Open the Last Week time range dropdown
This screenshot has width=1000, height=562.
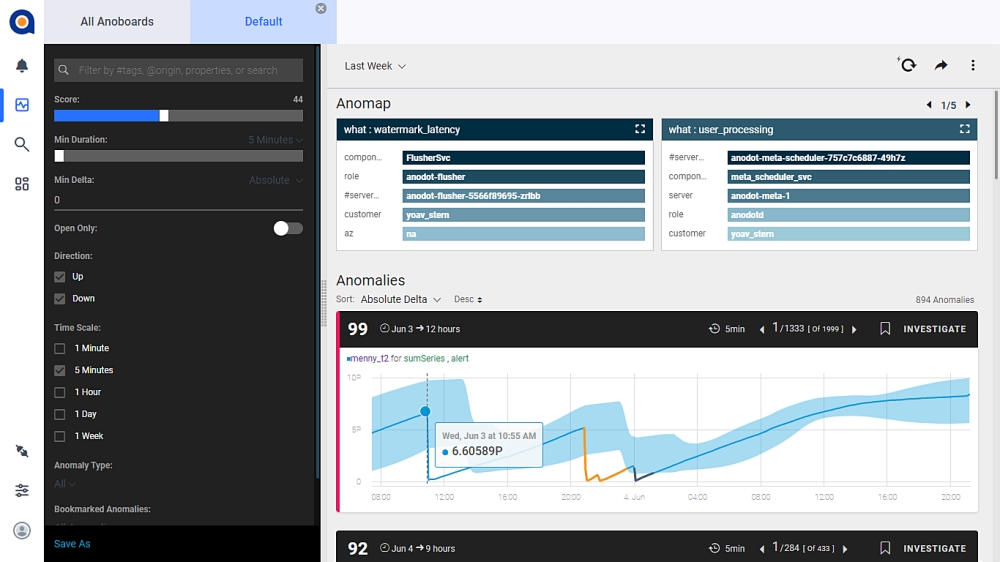click(x=375, y=66)
